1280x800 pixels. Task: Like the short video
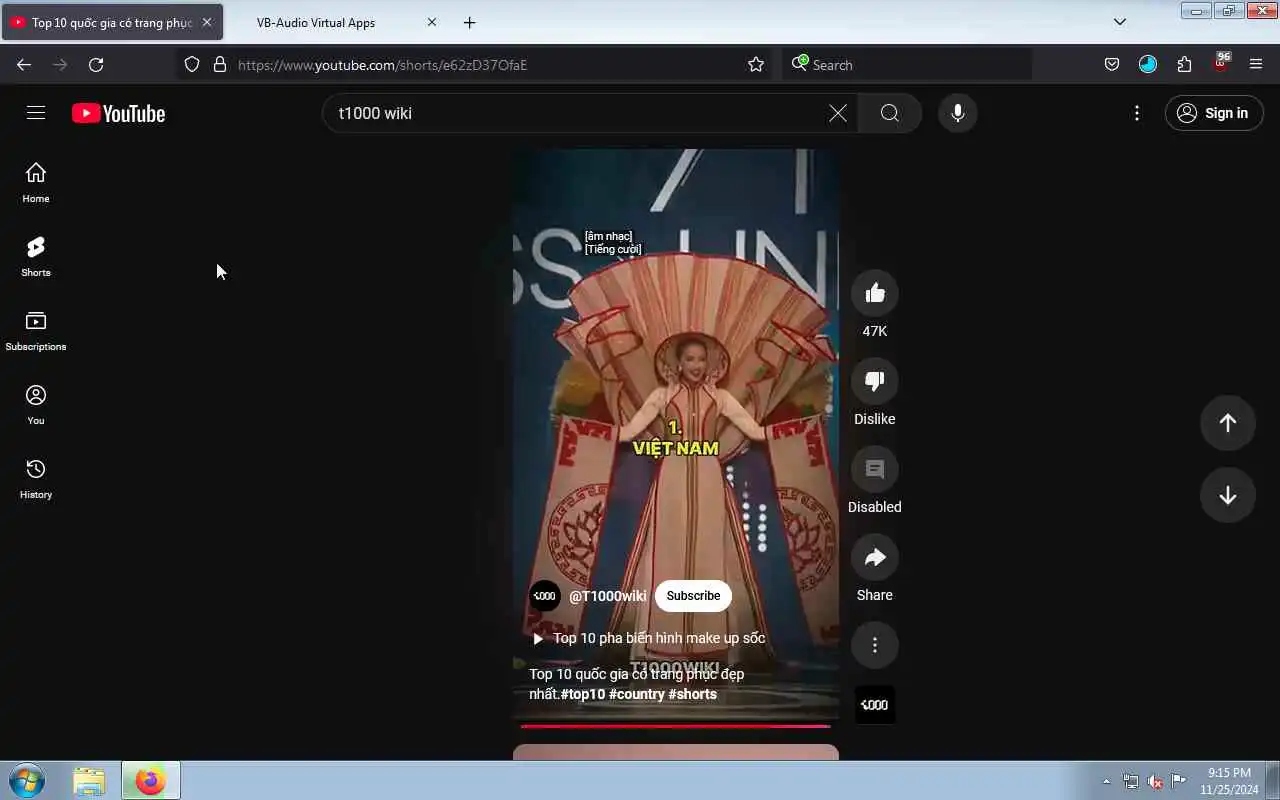(875, 293)
